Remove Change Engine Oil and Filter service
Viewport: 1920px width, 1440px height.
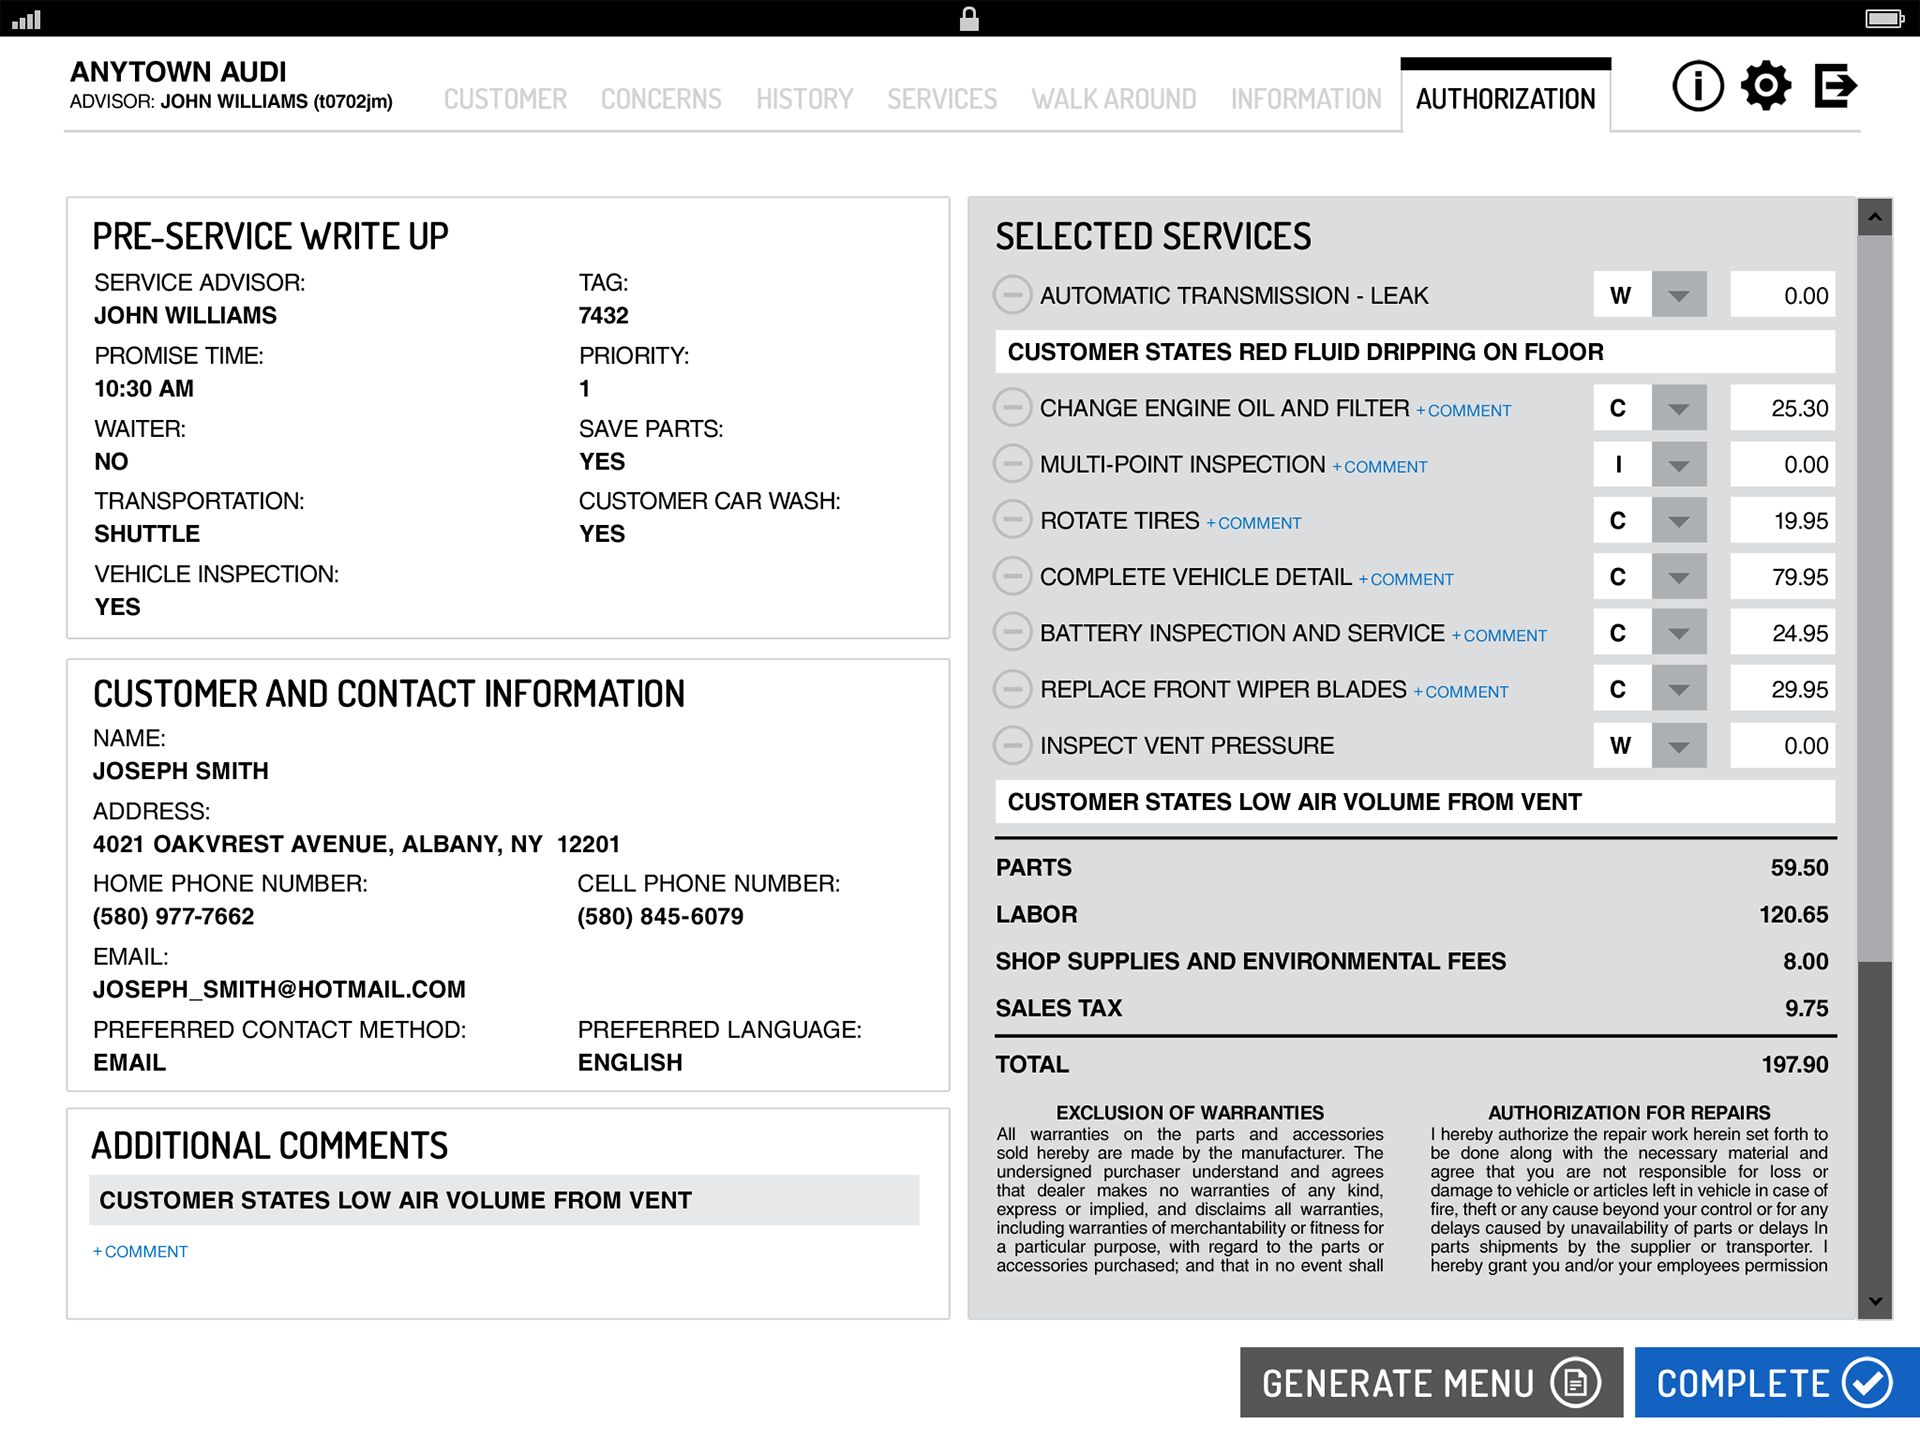coord(1012,408)
